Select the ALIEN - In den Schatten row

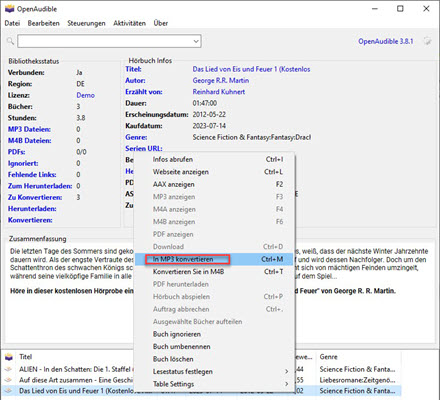pos(75,369)
